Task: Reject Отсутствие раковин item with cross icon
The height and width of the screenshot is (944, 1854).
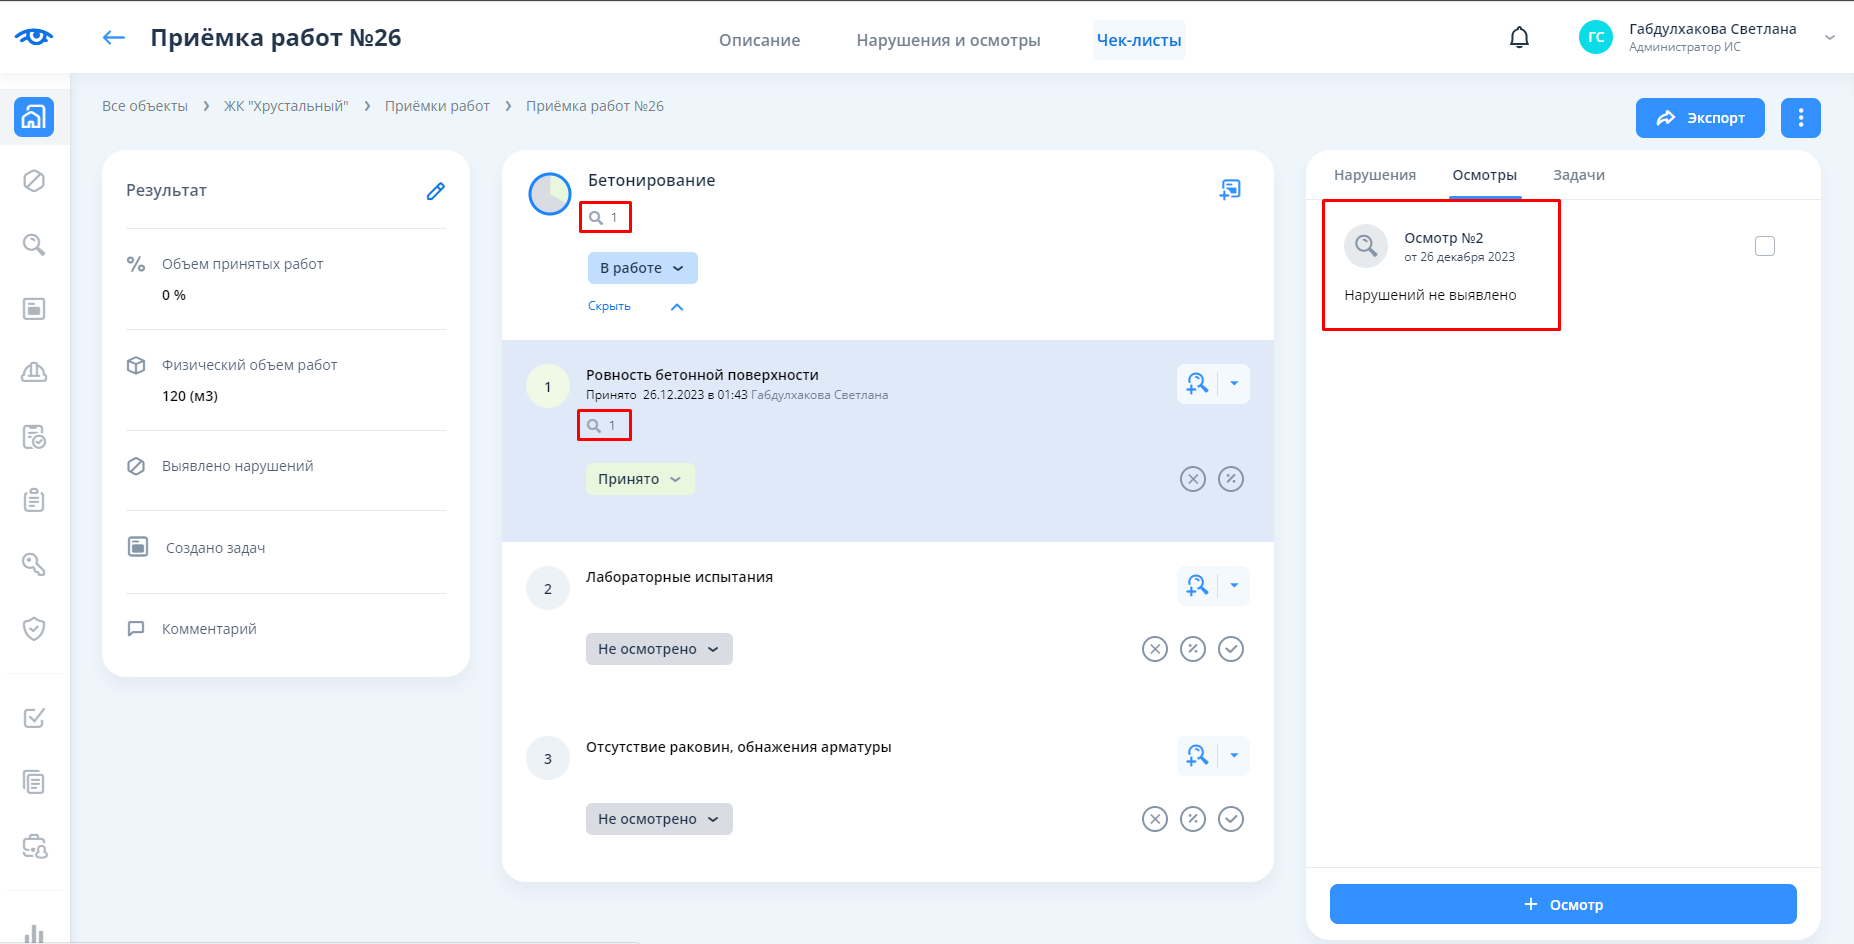Action: 1155,819
